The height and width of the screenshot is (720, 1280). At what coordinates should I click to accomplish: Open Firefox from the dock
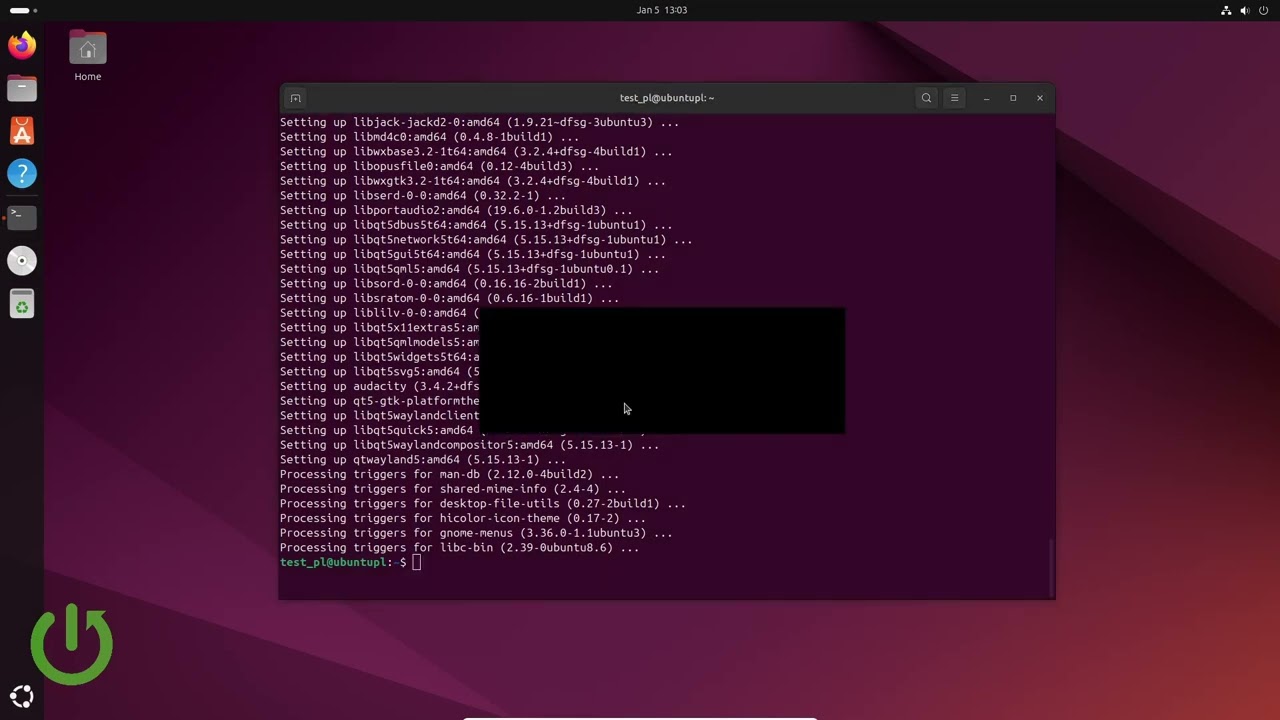(x=22, y=45)
